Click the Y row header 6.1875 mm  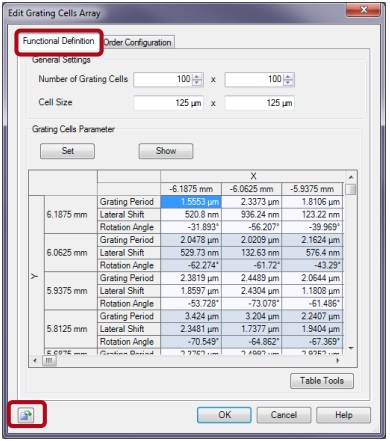71,214
